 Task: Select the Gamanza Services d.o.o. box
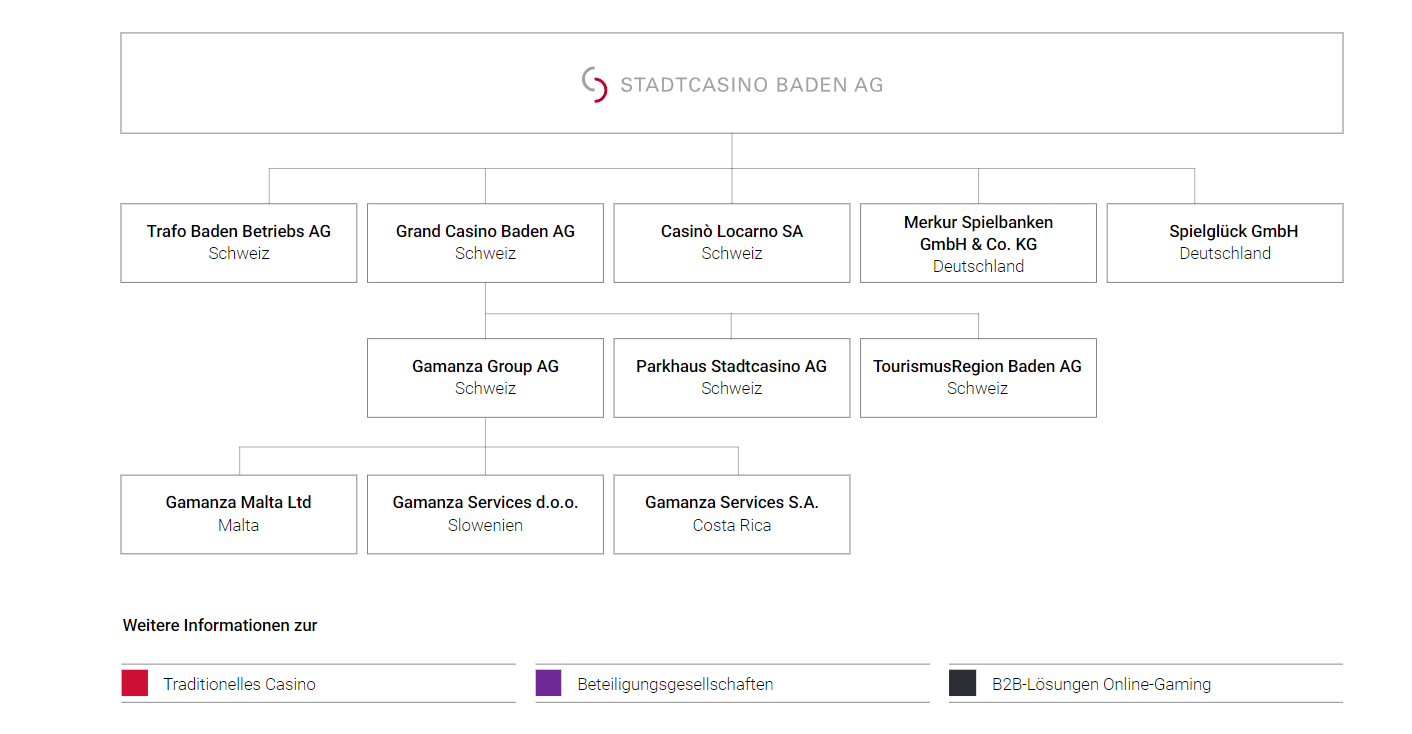pos(485,514)
